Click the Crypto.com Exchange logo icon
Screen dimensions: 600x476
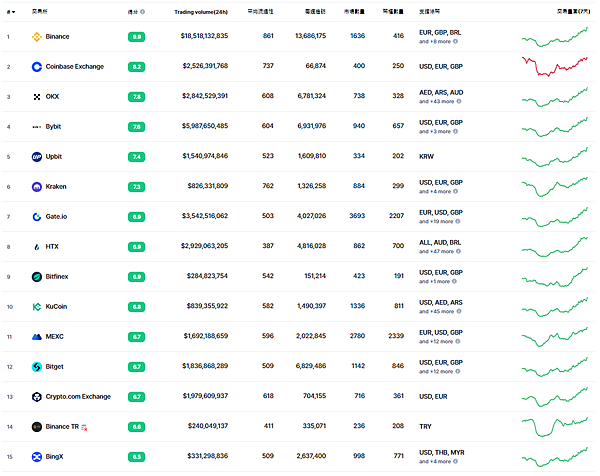pyautogui.click(x=37, y=397)
